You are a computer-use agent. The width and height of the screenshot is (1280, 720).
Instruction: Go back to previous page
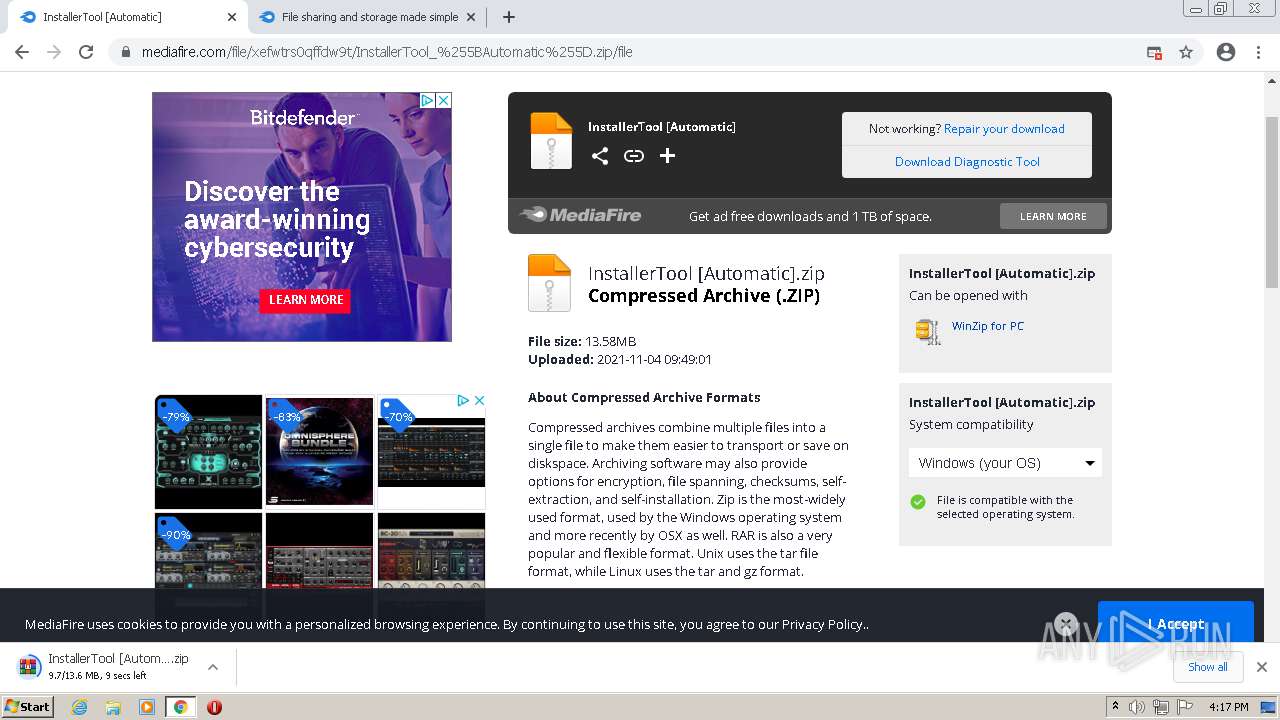coord(22,52)
